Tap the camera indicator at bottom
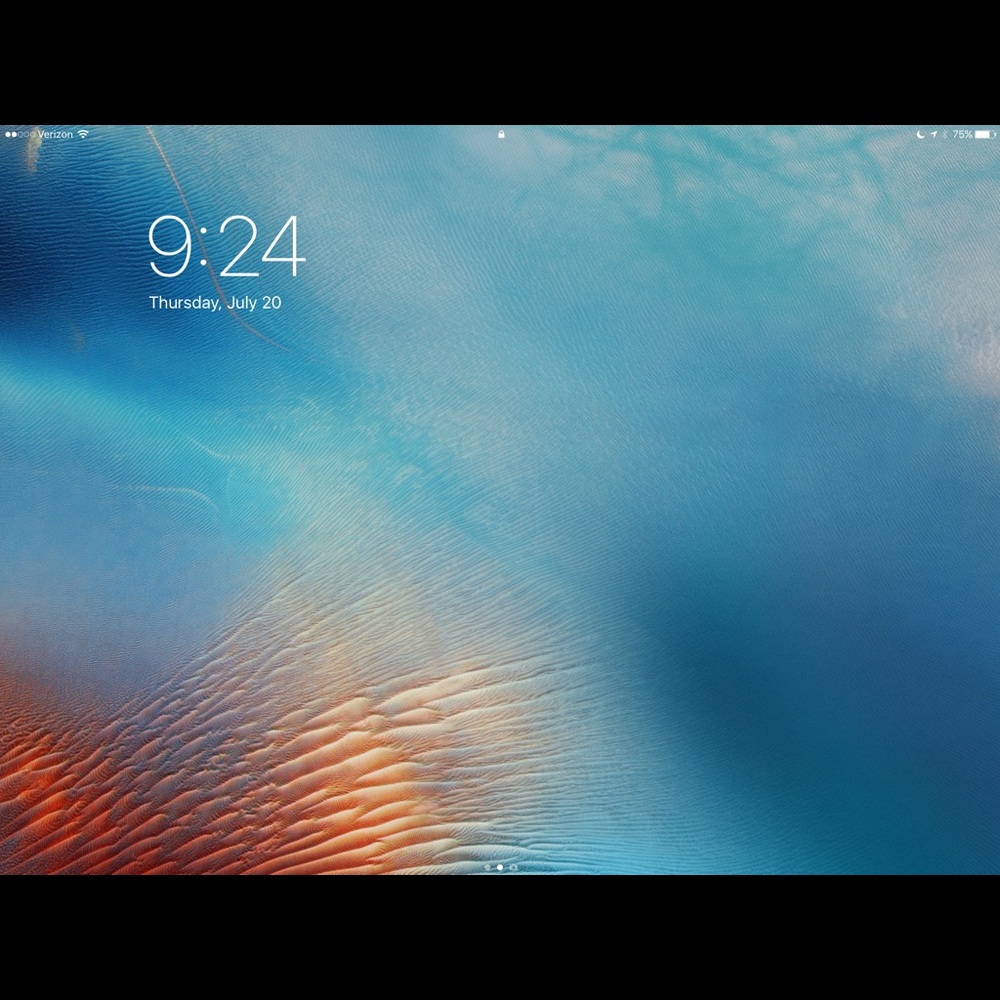Screen dimensions: 1000x1000 [x=513, y=867]
